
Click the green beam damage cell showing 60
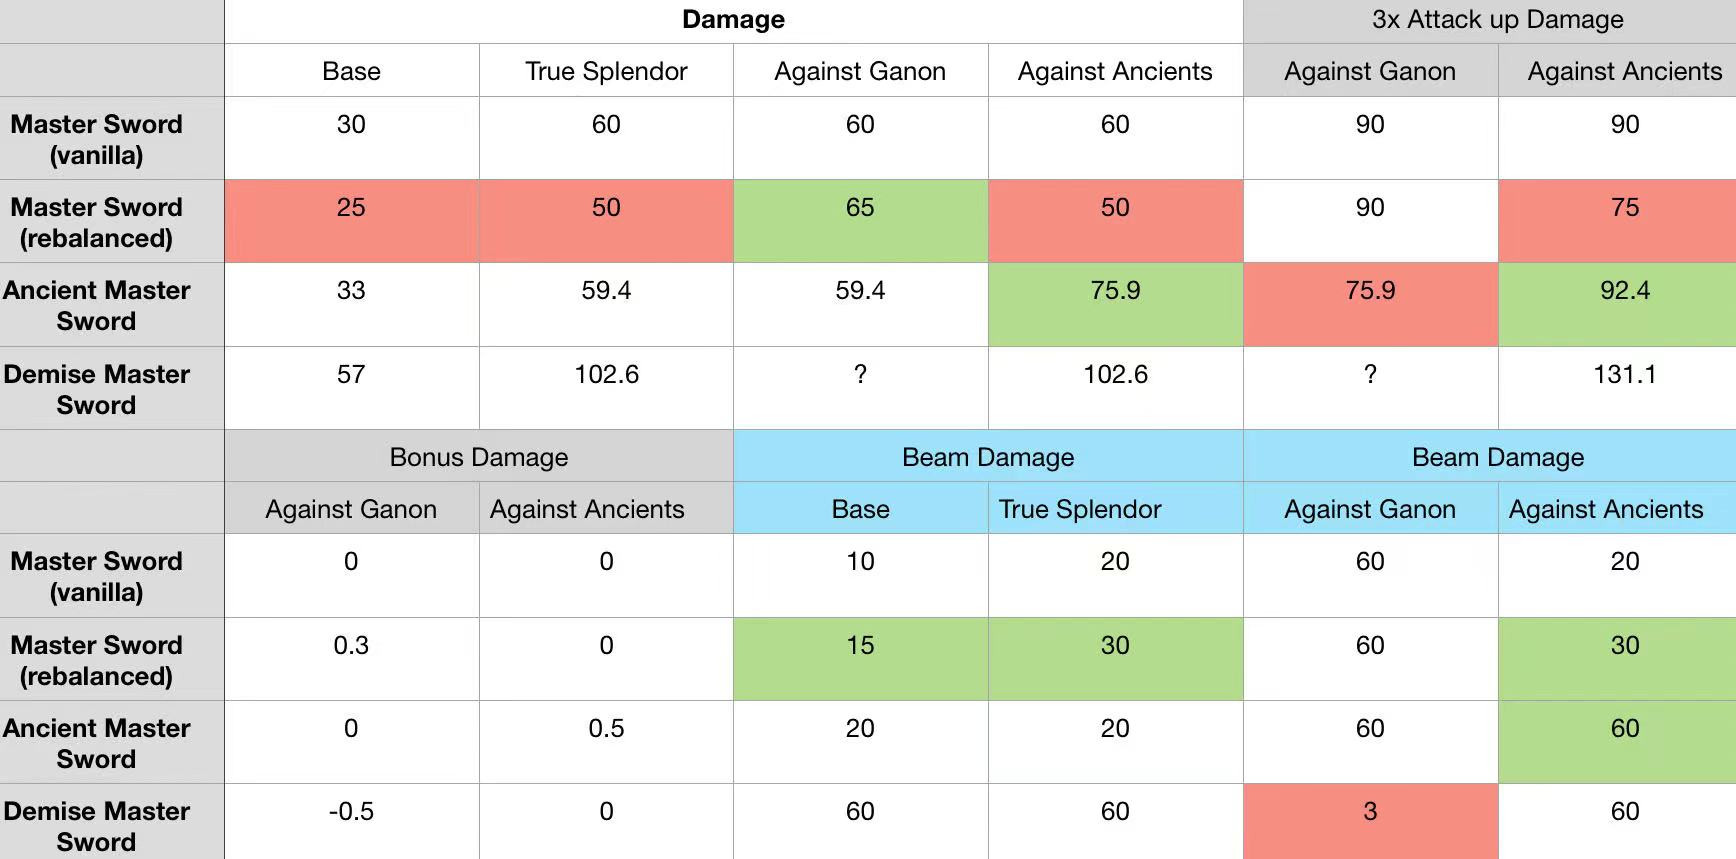point(1624,729)
